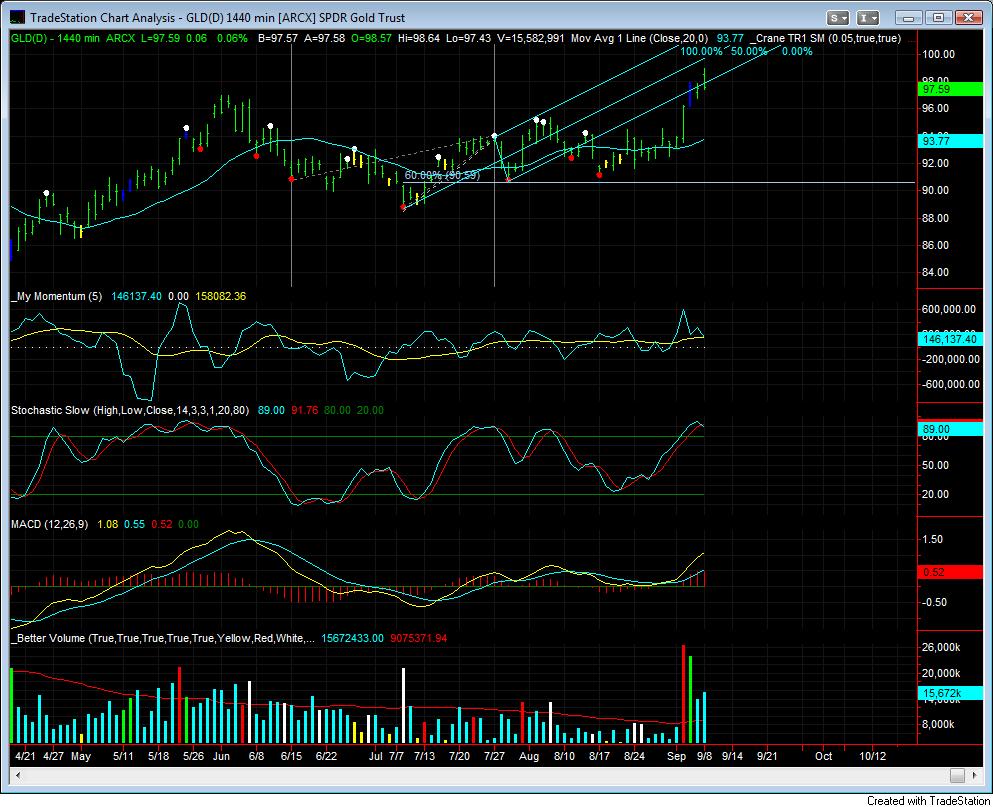Click the 6/15 date axis label
This screenshot has width=993, height=807.
(291, 756)
